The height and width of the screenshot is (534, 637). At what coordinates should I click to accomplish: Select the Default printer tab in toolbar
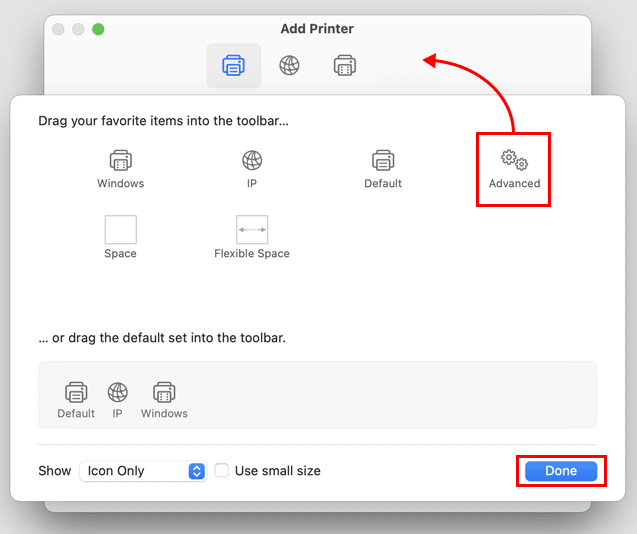coord(233,66)
